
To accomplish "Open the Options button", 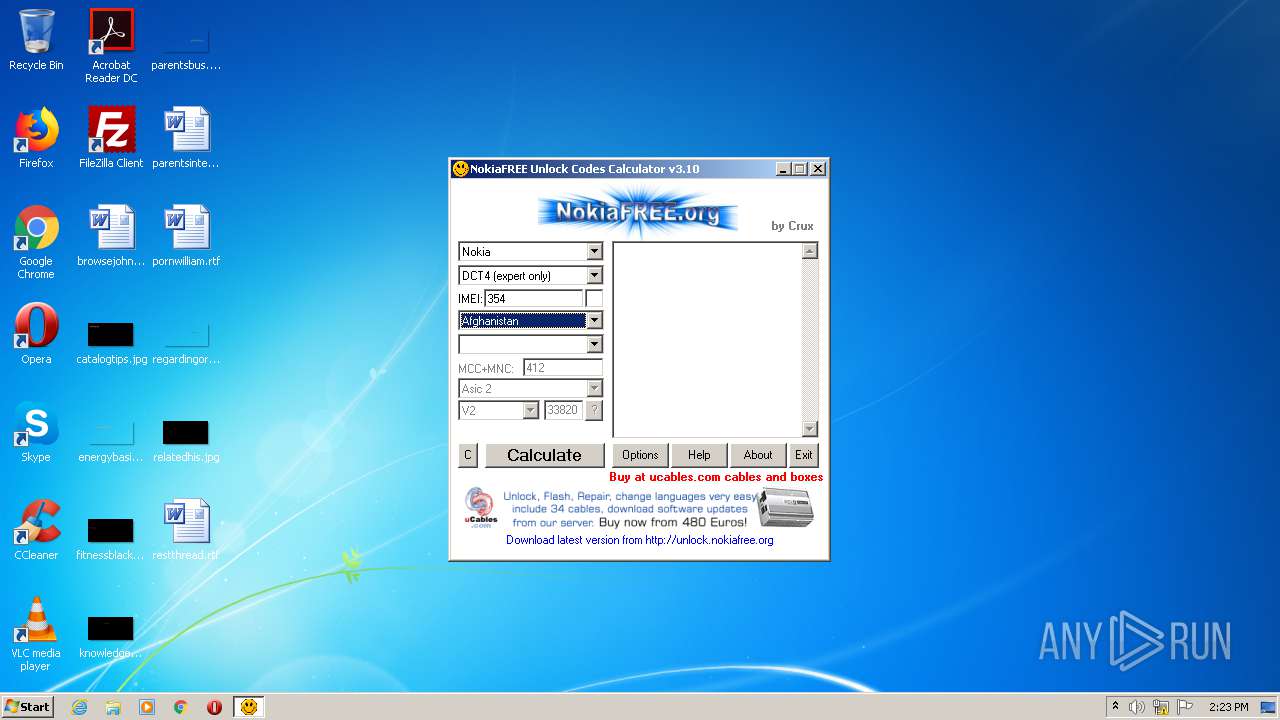I will [640, 455].
